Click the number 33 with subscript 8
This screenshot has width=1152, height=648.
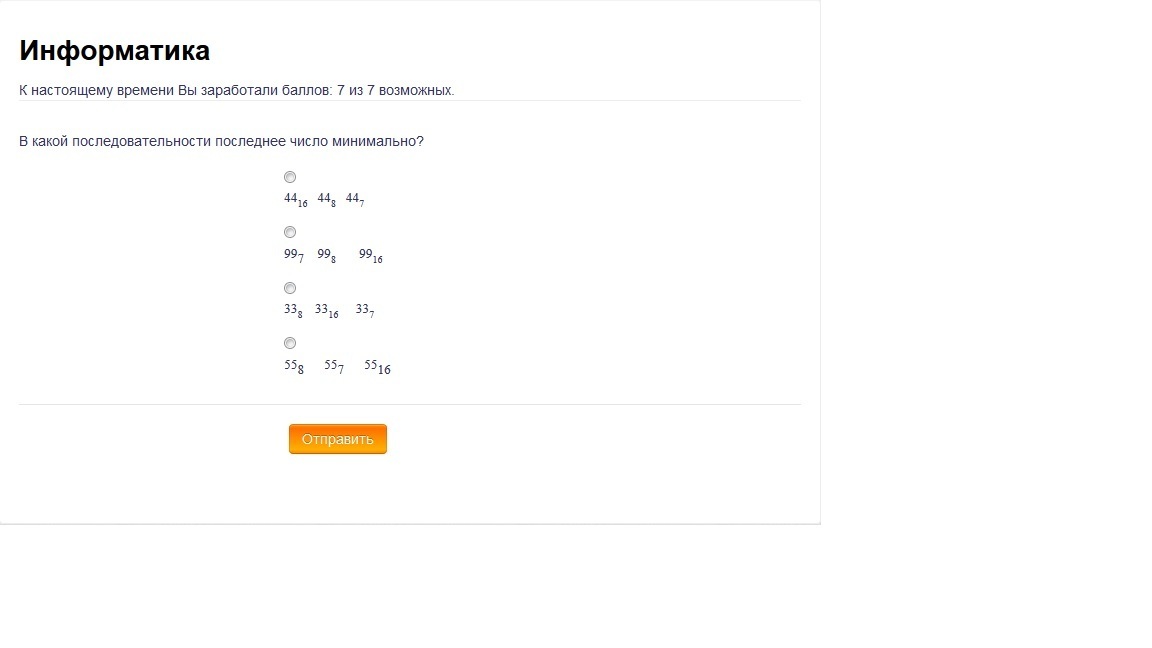pos(293,311)
